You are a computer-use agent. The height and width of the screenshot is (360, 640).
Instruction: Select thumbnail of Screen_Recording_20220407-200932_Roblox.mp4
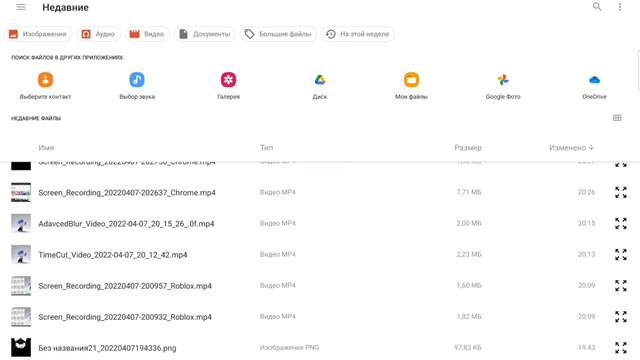[x=21, y=316]
